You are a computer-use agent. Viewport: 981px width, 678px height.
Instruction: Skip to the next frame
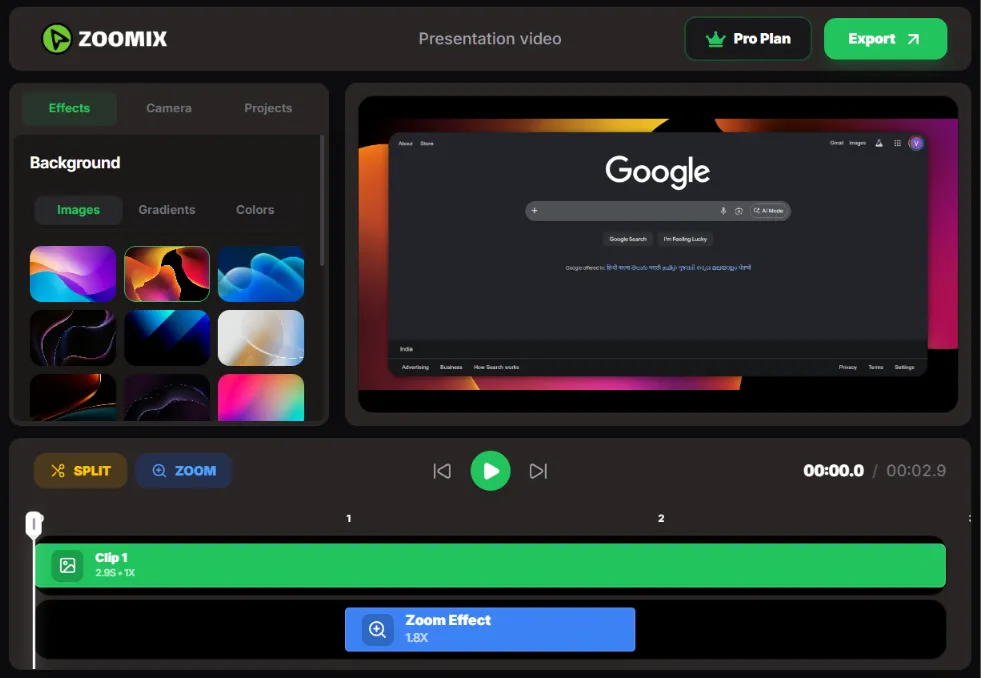538,471
